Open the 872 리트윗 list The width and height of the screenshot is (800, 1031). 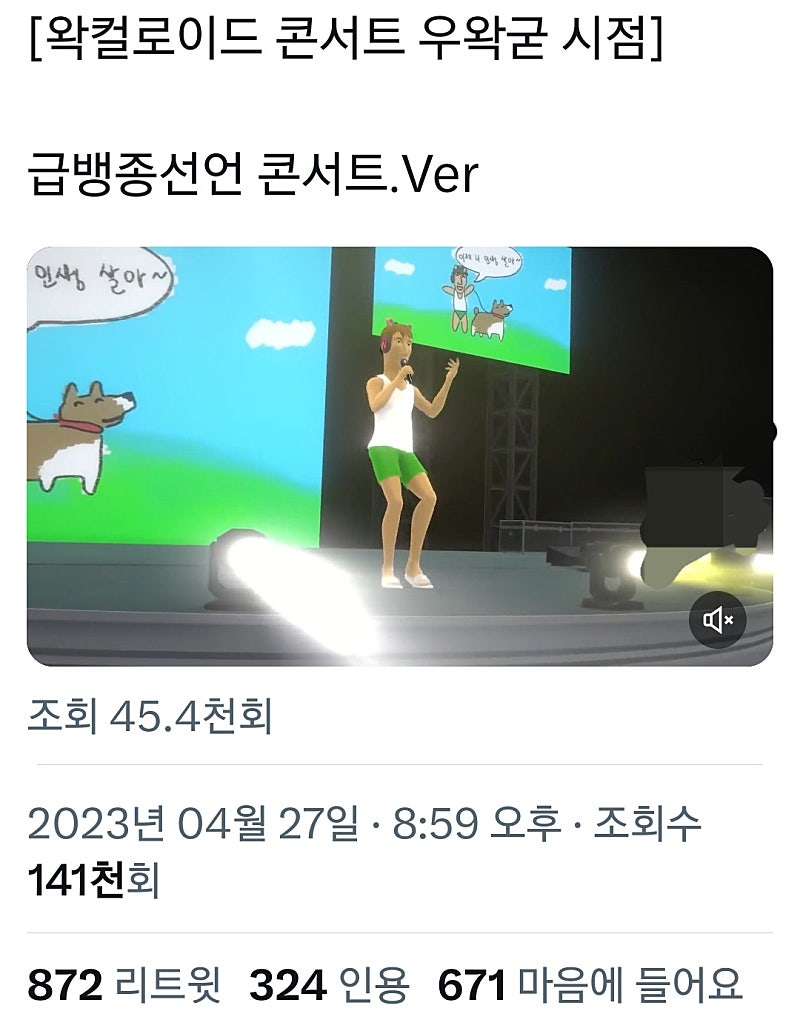coord(125,984)
